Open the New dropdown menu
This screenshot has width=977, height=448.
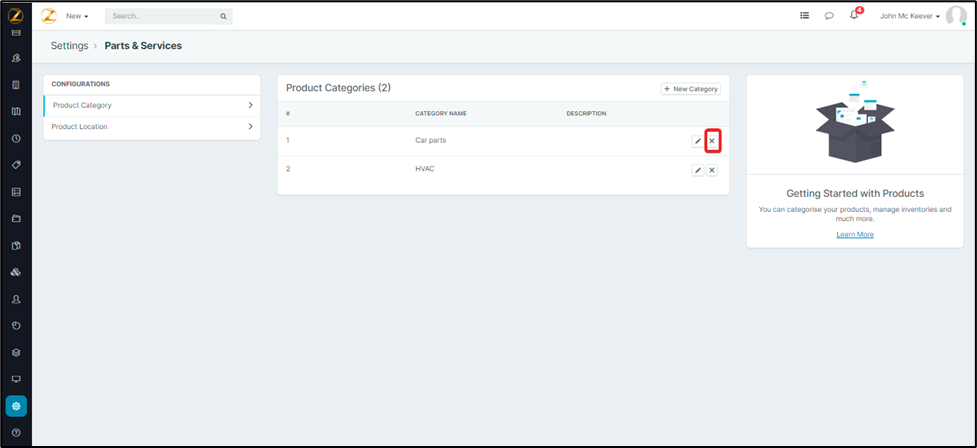[x=77, y=16]
